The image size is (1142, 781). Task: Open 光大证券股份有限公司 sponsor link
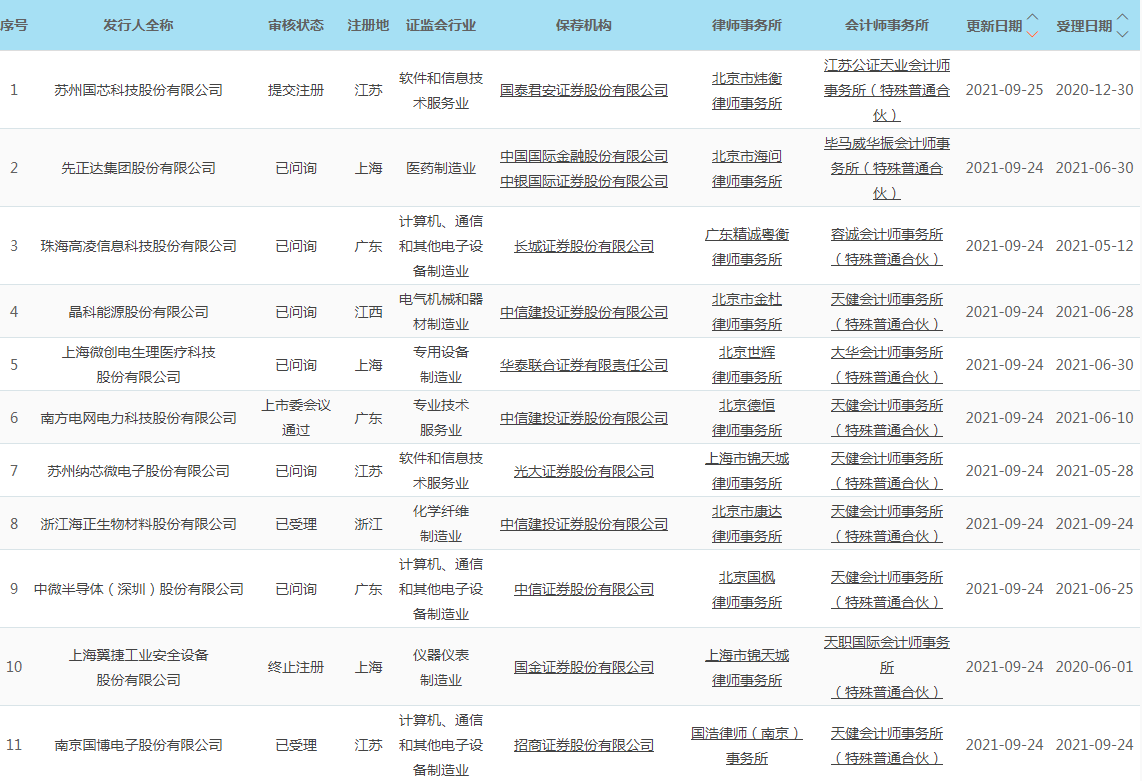point(584,471)
